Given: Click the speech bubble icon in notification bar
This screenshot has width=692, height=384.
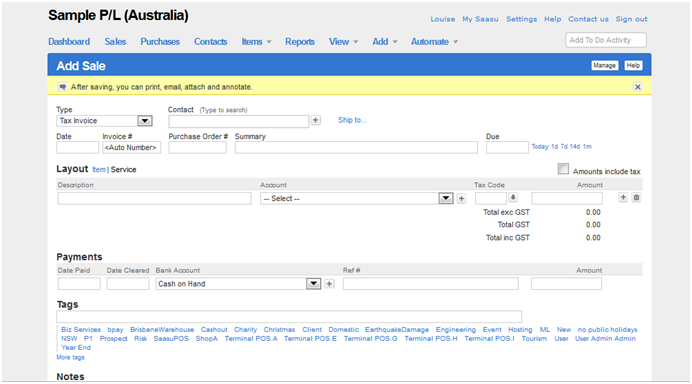Looking at the screenshot, I should click(63, 87).
